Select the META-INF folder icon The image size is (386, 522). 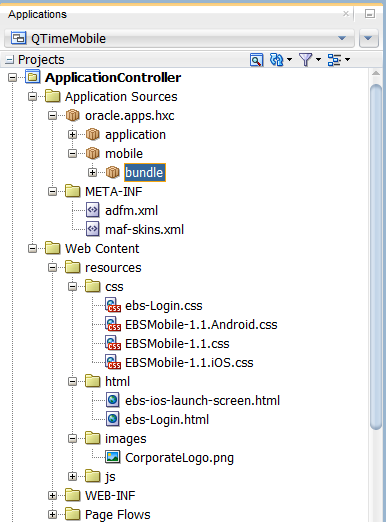pyautogui.click(x=73, y=191)
